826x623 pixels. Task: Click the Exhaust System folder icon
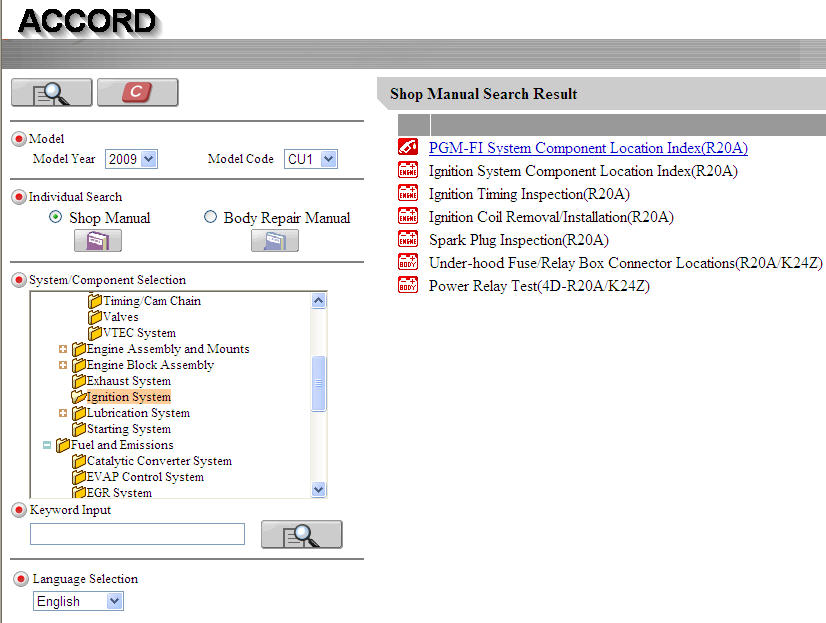[79, 381]
